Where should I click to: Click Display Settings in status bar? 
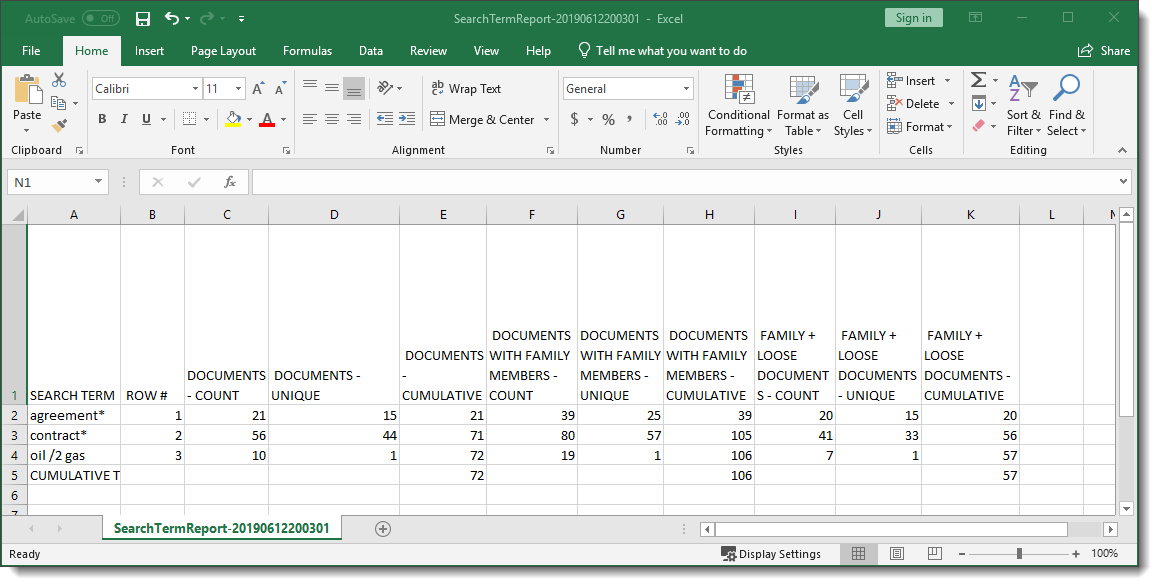(771, 554)
